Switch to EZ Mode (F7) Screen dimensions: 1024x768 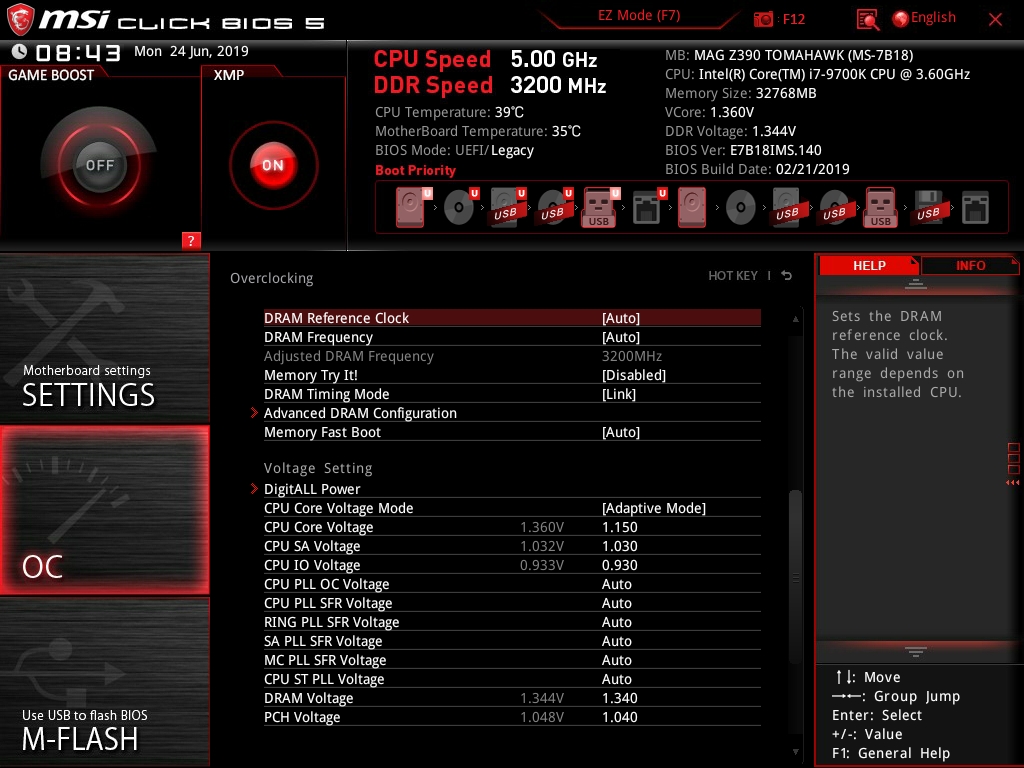coord(639,15)
